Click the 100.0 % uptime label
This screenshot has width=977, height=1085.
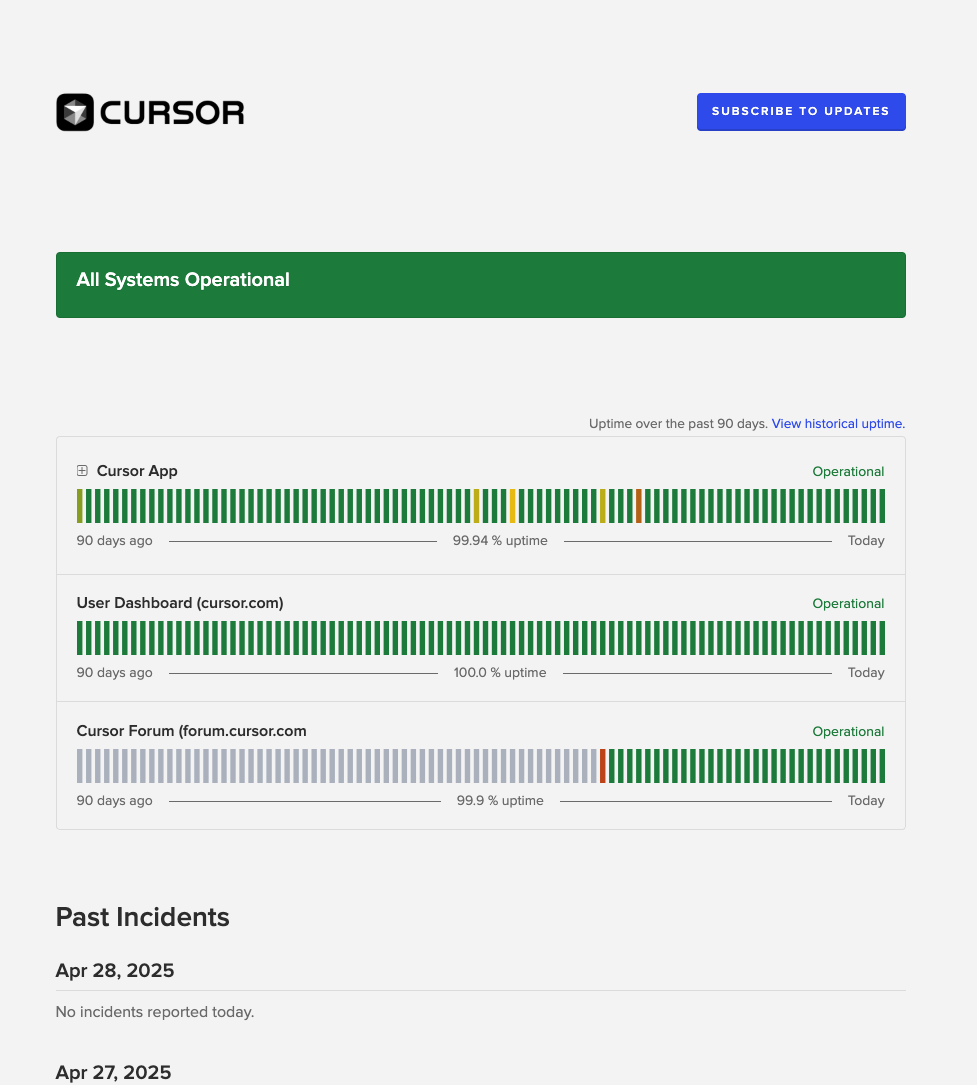tap(500, 673)
